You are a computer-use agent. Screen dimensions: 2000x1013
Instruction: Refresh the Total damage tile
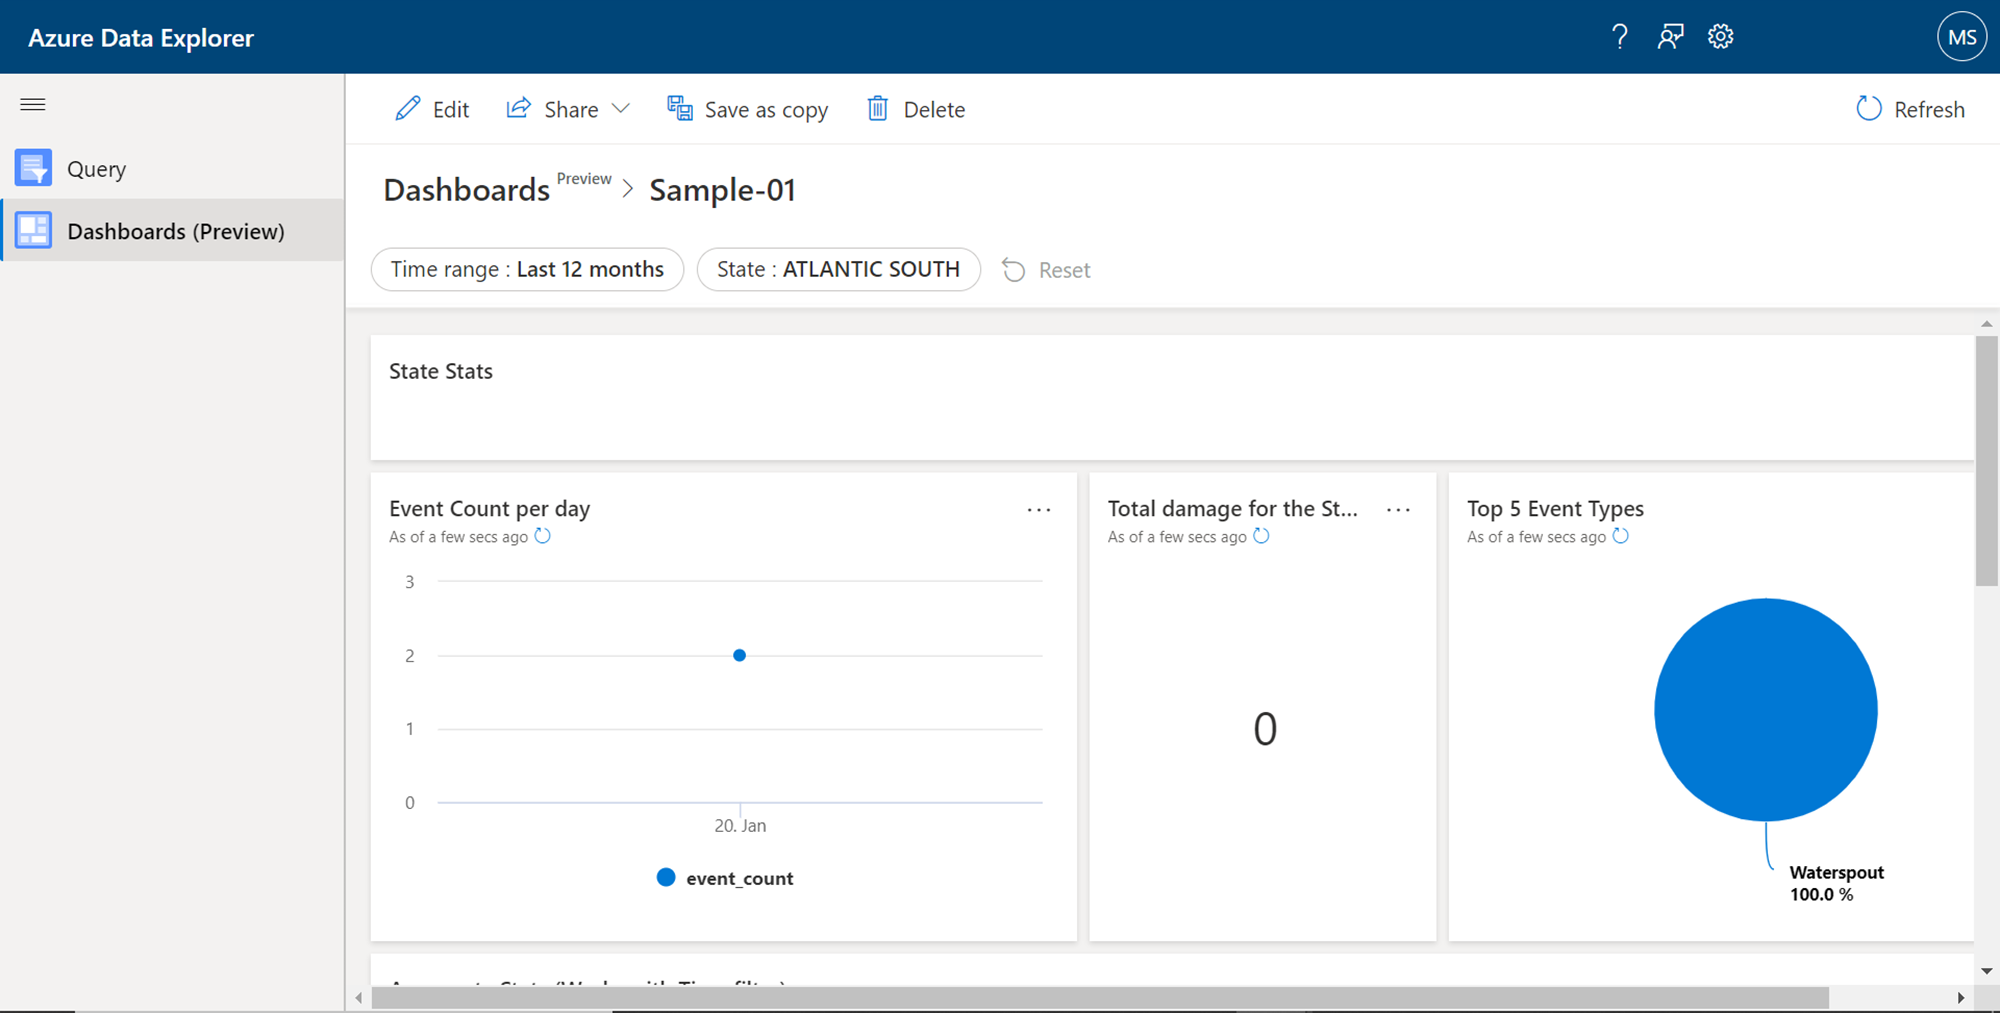click(x=1262, y=536)
